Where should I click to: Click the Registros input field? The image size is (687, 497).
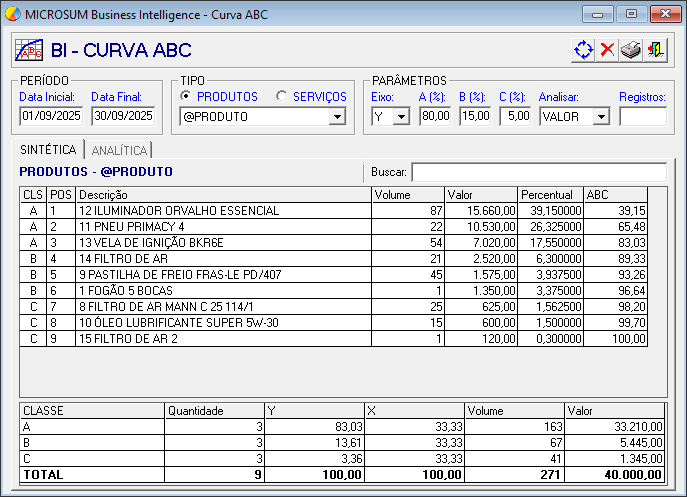[643, 116]
